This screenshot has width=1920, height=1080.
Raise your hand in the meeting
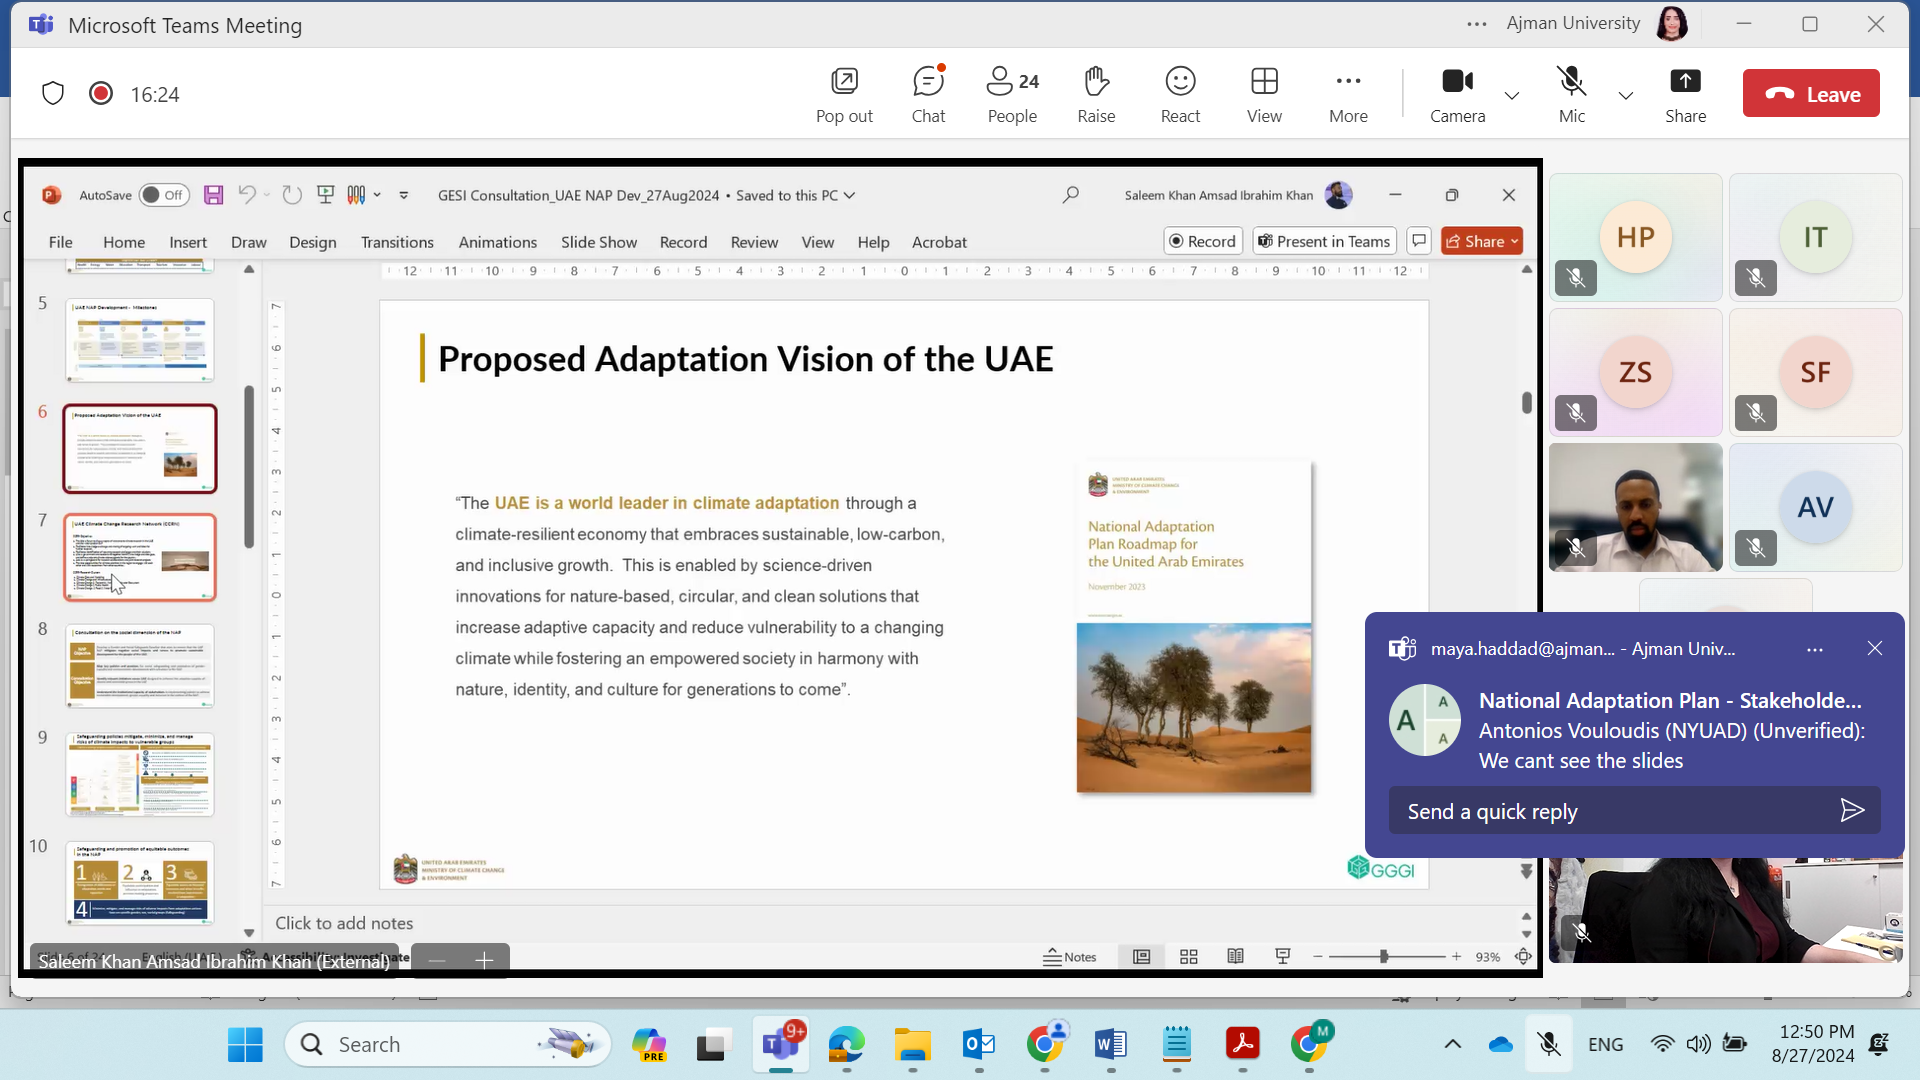tap(1095, 94)
